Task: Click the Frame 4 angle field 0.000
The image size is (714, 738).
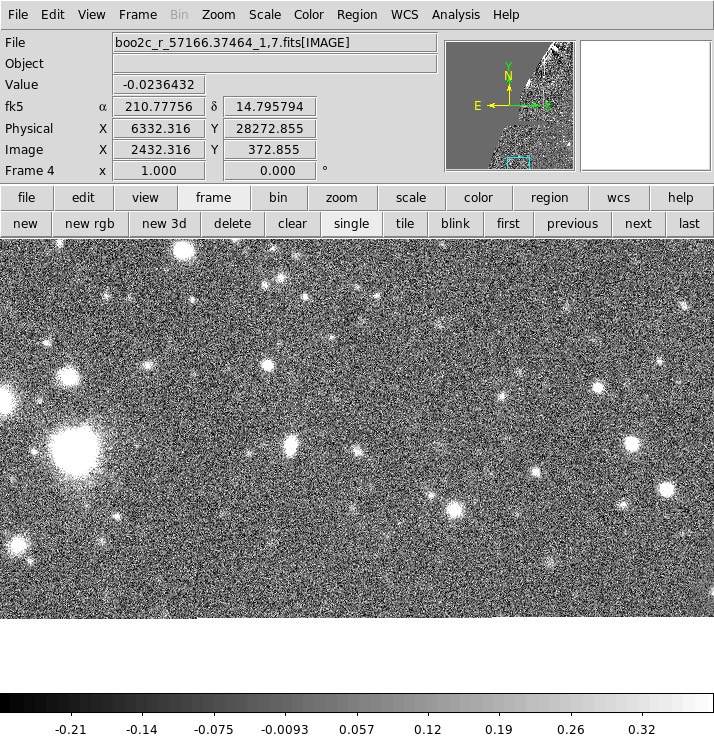Action: point(270,171)
